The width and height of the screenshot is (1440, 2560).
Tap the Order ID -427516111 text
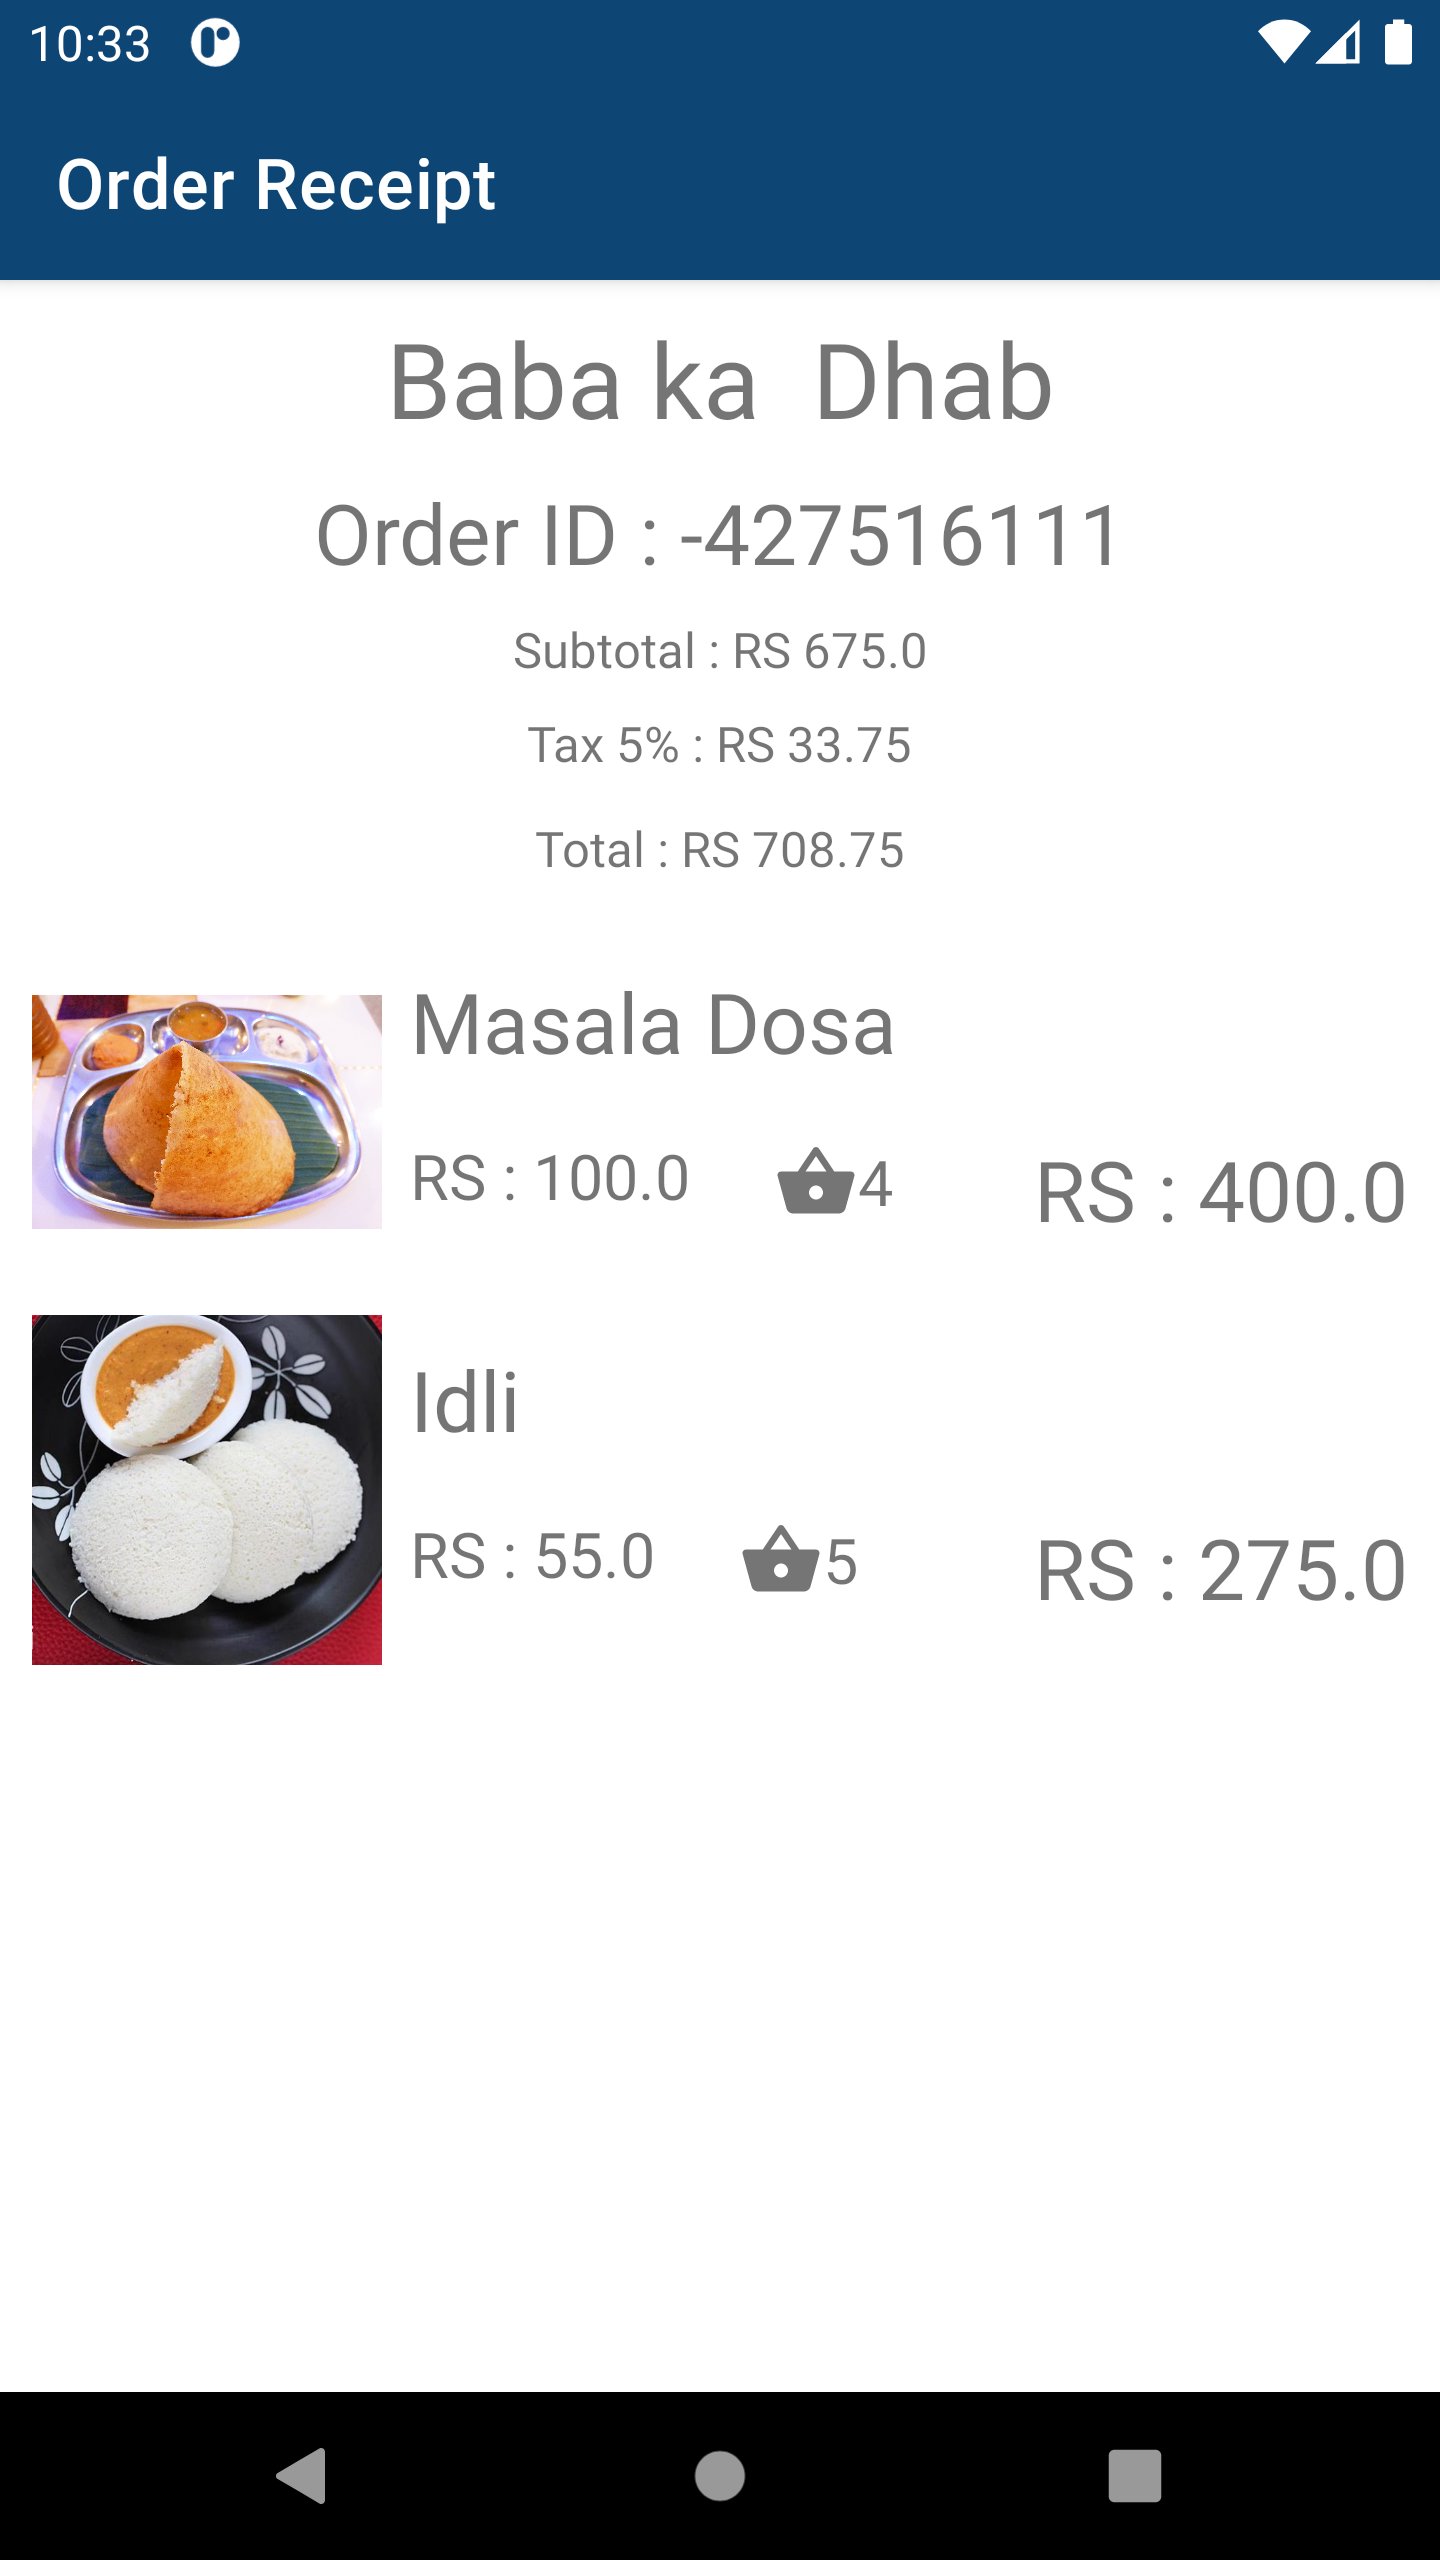point(719,536)
